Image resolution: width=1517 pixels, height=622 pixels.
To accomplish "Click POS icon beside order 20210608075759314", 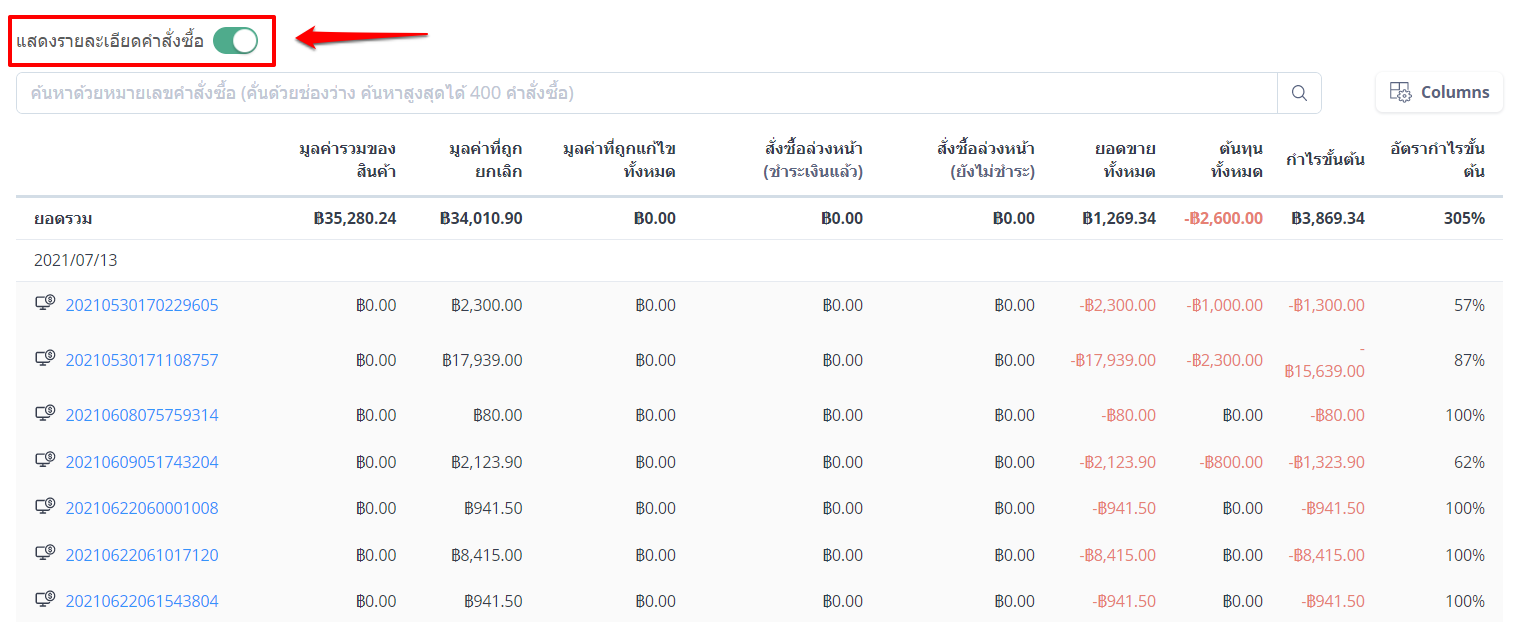I will 45,414.
